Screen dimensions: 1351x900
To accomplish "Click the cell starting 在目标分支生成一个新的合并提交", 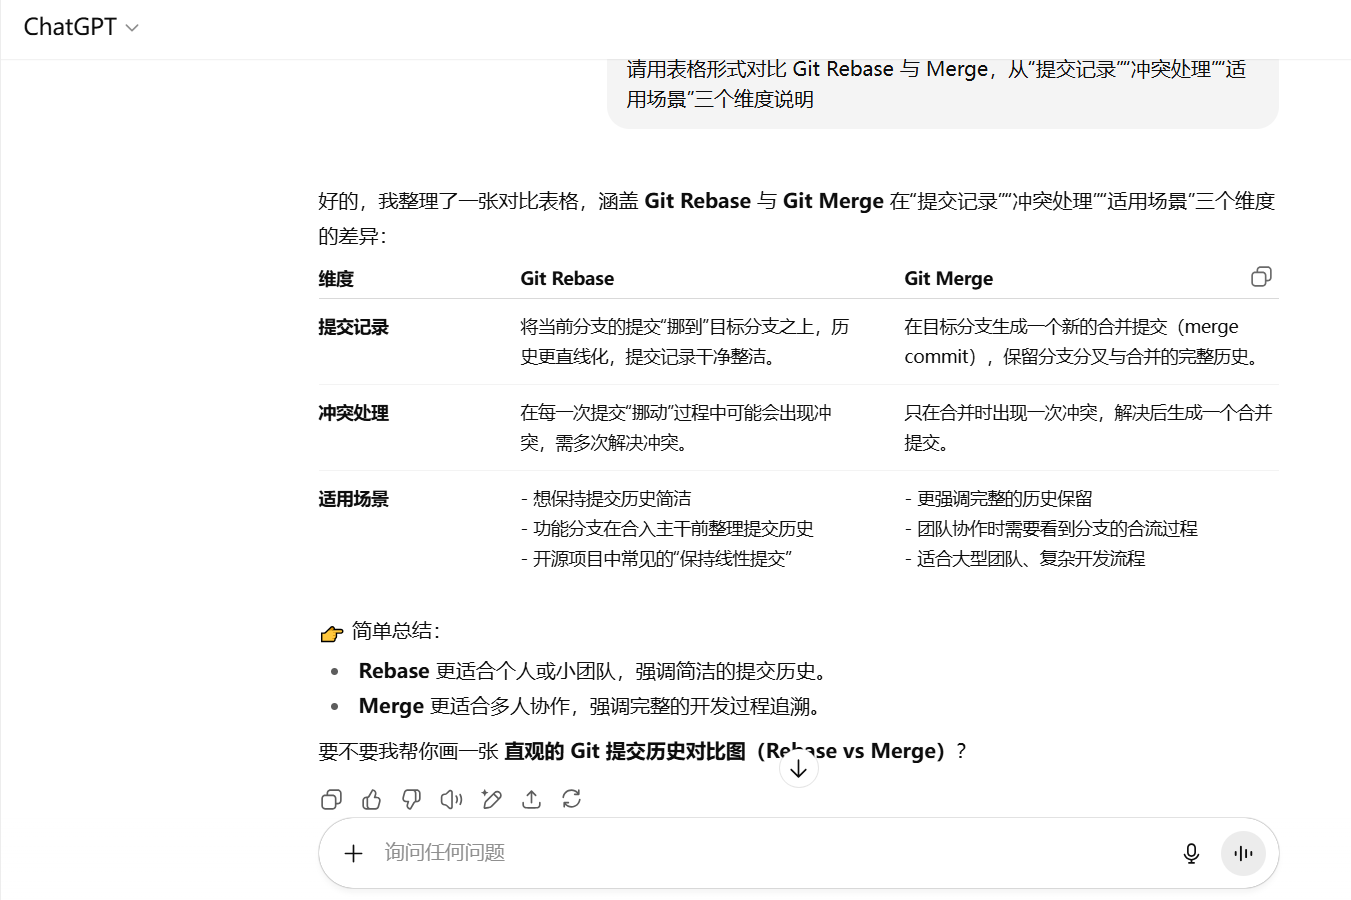I will tap(1084, 342).
